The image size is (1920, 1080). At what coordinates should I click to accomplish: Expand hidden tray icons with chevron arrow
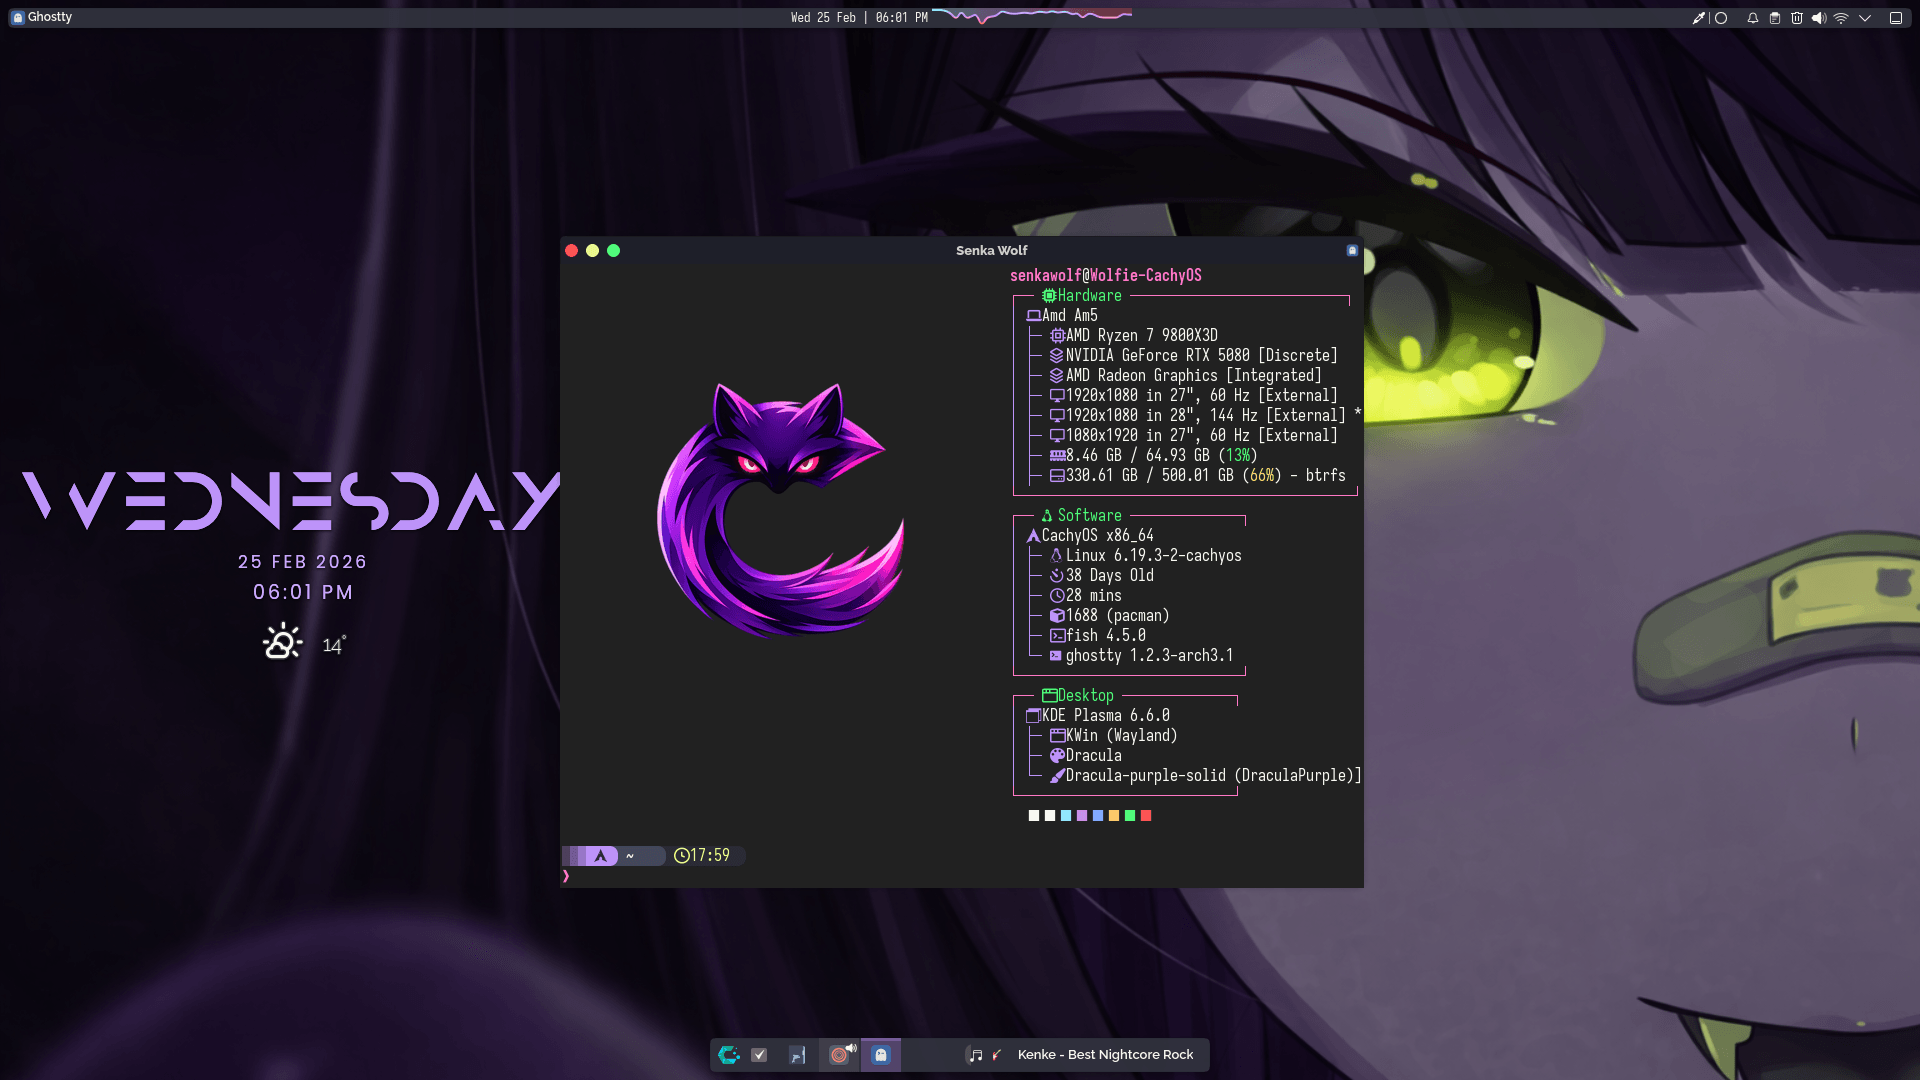(1865, 18)
